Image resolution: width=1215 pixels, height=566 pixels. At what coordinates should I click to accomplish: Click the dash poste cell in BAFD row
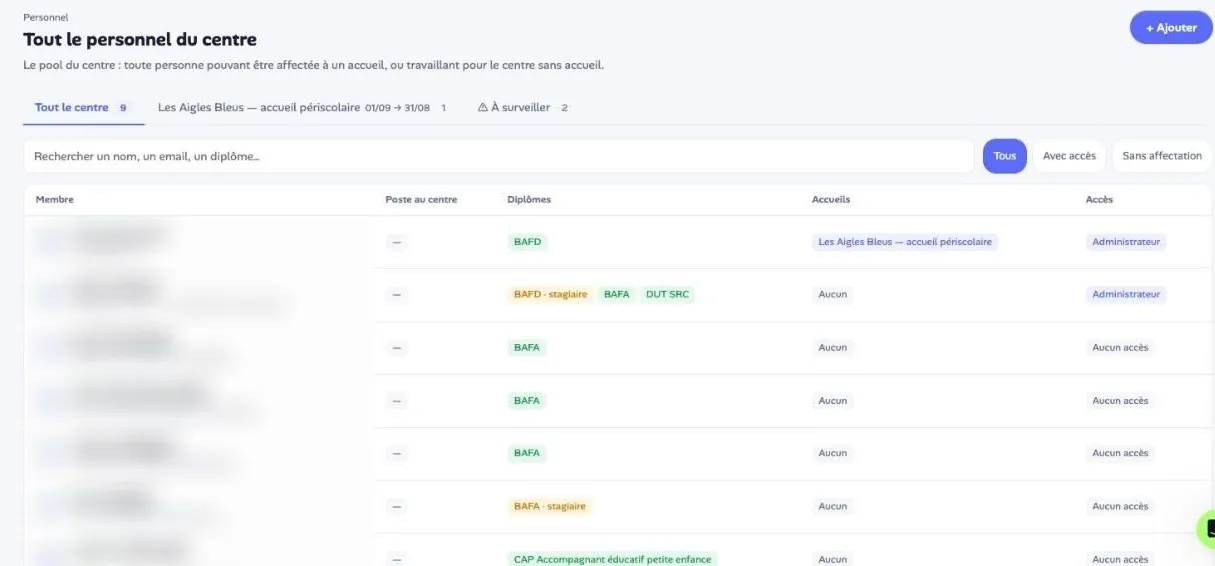point(397,242)
